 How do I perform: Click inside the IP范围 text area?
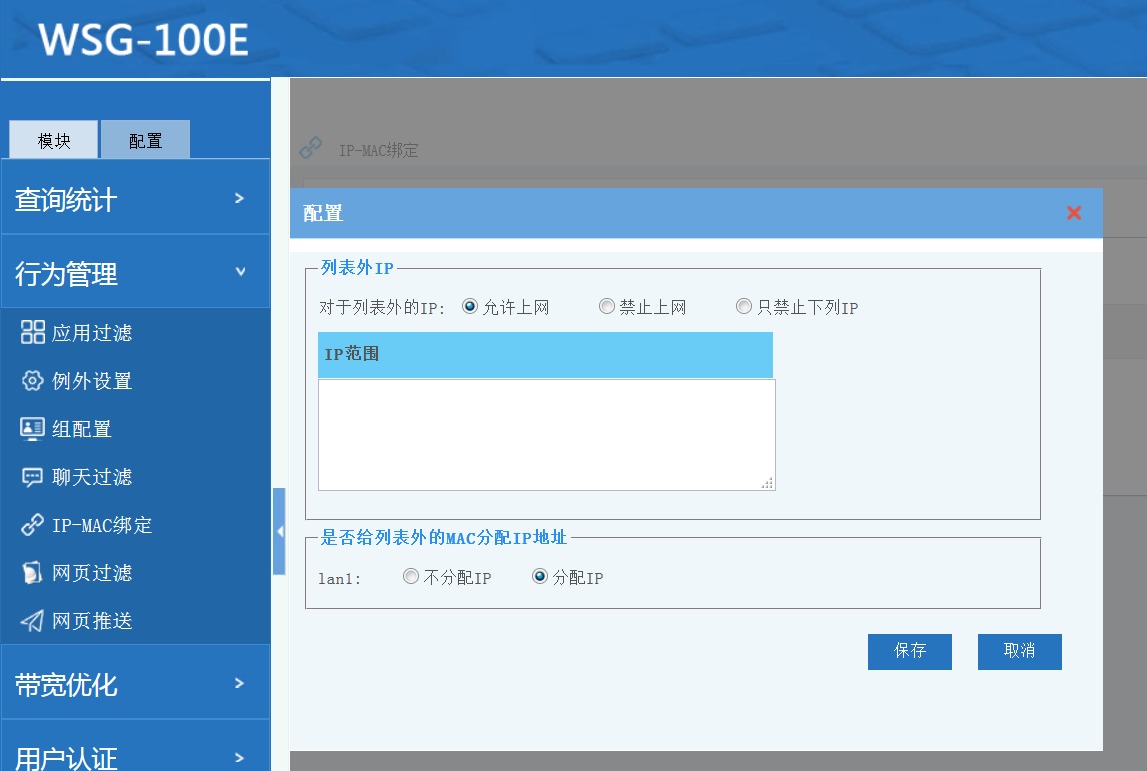click(x=546, y=435)
